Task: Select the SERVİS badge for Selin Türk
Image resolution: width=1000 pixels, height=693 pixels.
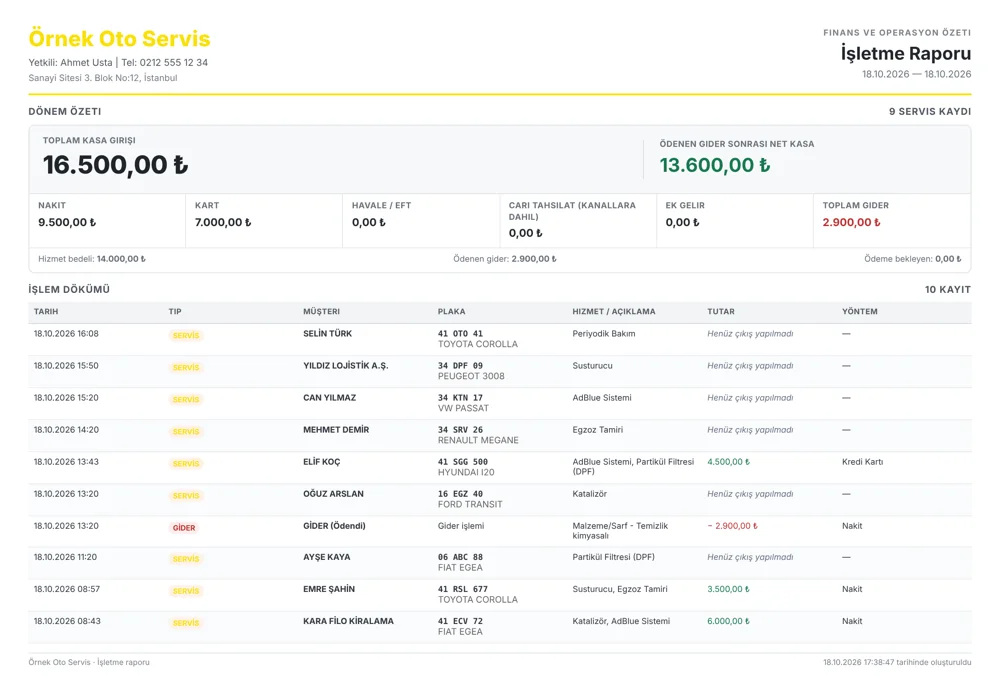Action: point(186,335)
